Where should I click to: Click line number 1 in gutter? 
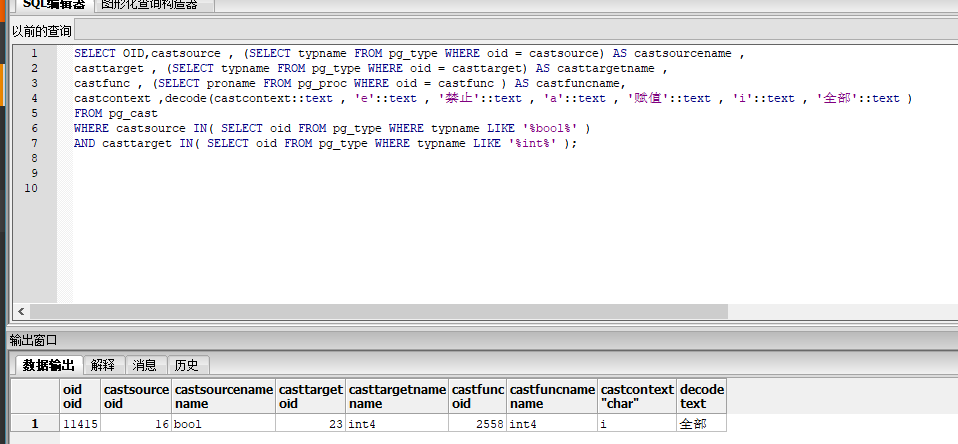point(35,53)
